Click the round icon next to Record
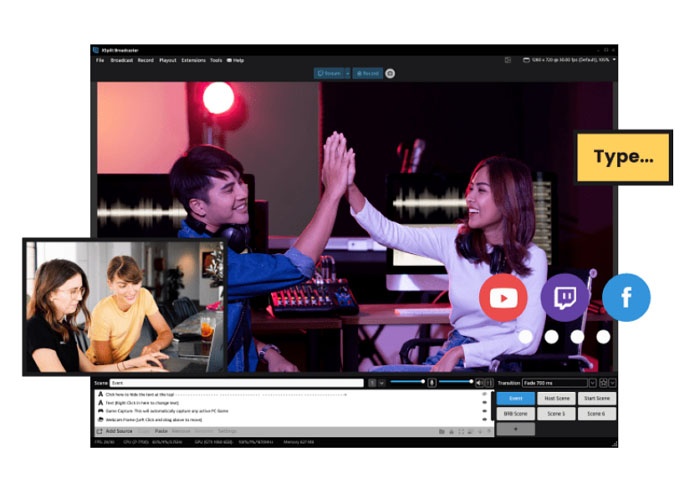The width and height of the screenshot is (700, 478). 390,73
